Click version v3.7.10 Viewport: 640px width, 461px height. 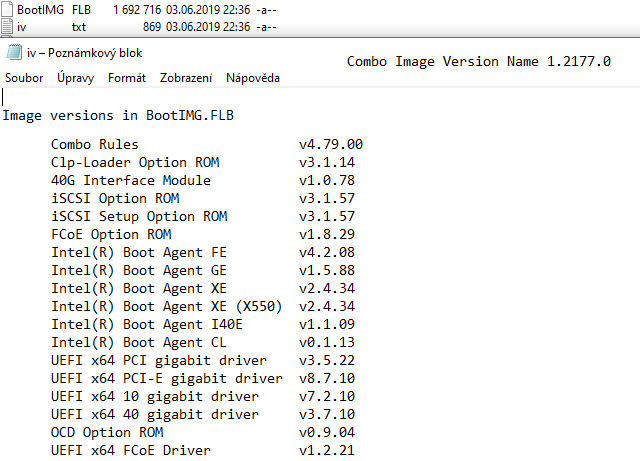click(x=327, y=414)
